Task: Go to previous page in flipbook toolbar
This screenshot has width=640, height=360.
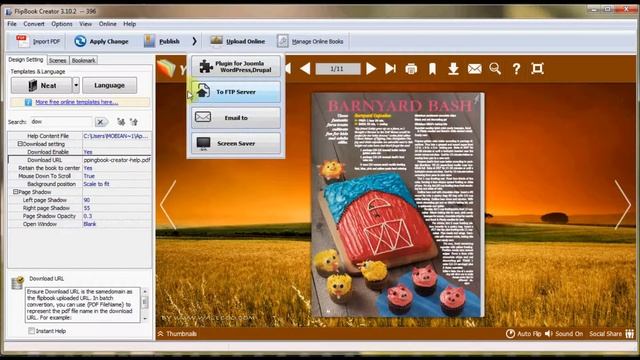Action: click(305, 69)
